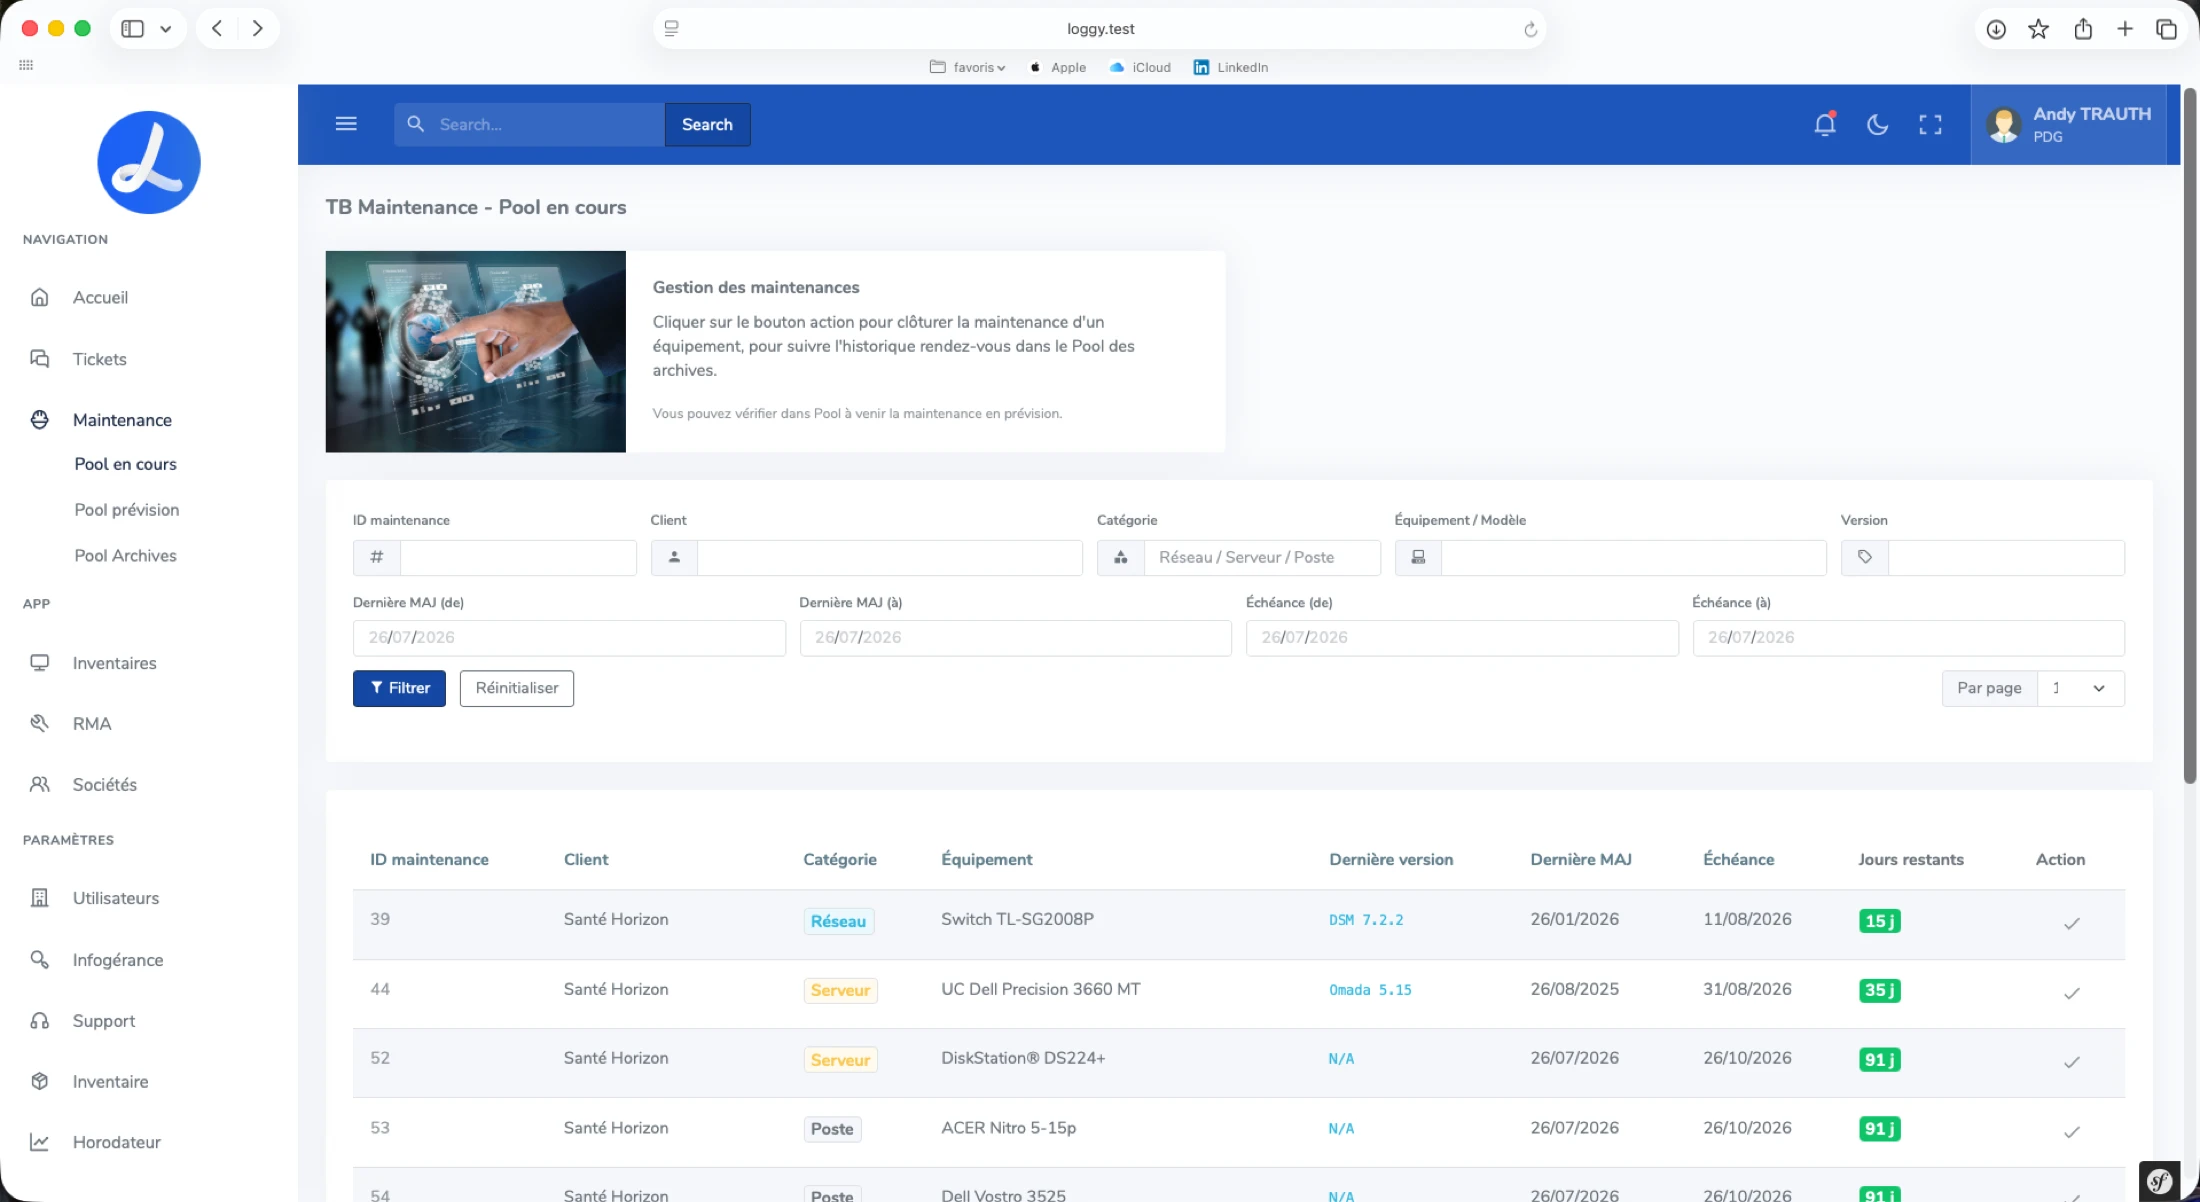Open the favoris bookmarks folder dropdown
This screenshot has width=2200, height=1202.
(x=967, y=67)
